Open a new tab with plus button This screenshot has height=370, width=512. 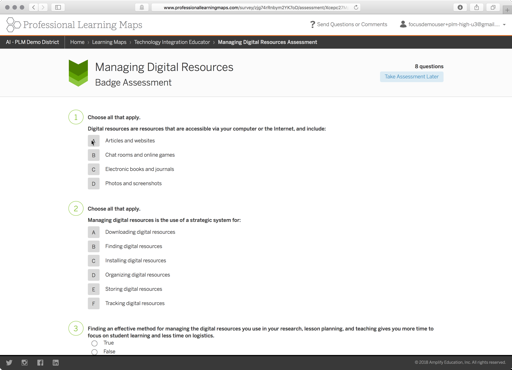507,10
